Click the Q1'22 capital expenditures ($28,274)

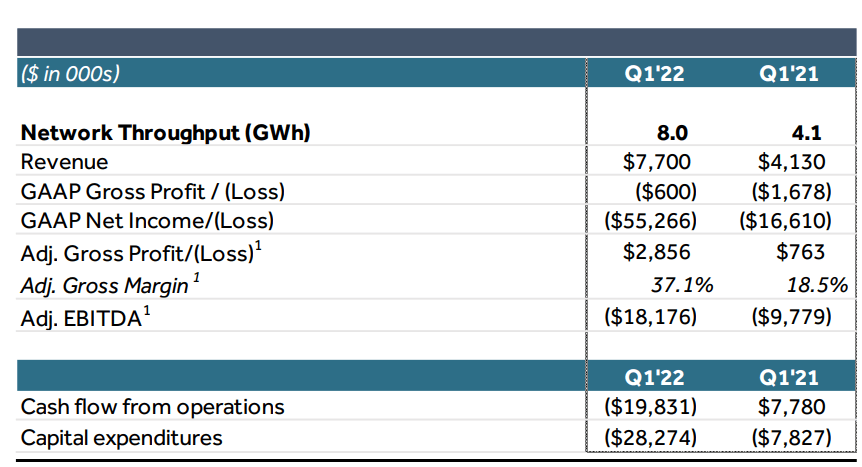(650, 438)
